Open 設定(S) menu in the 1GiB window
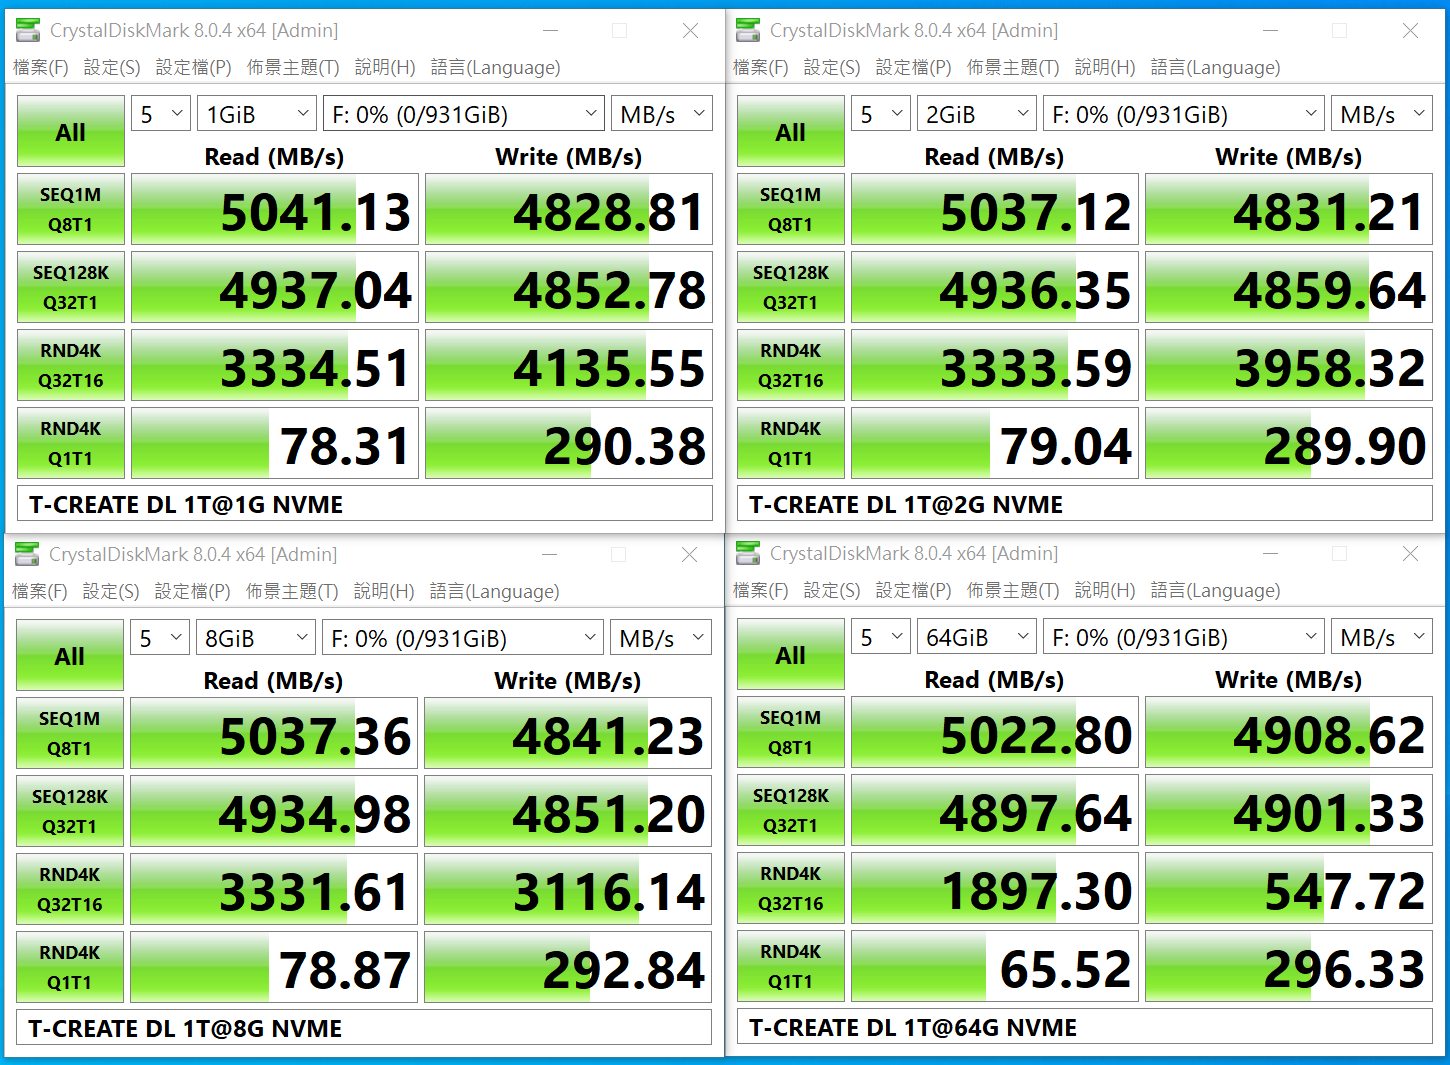 point(112,67)
